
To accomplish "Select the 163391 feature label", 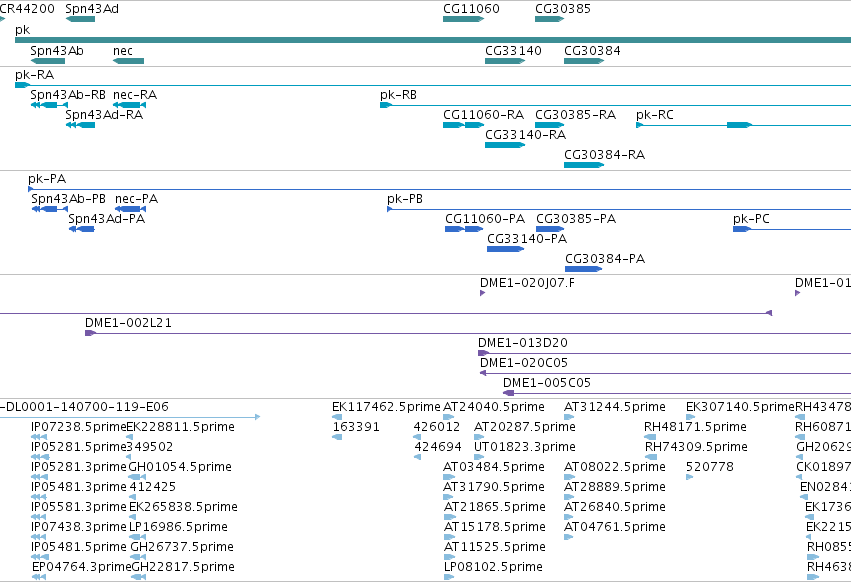I will click(x=356, y=427).
